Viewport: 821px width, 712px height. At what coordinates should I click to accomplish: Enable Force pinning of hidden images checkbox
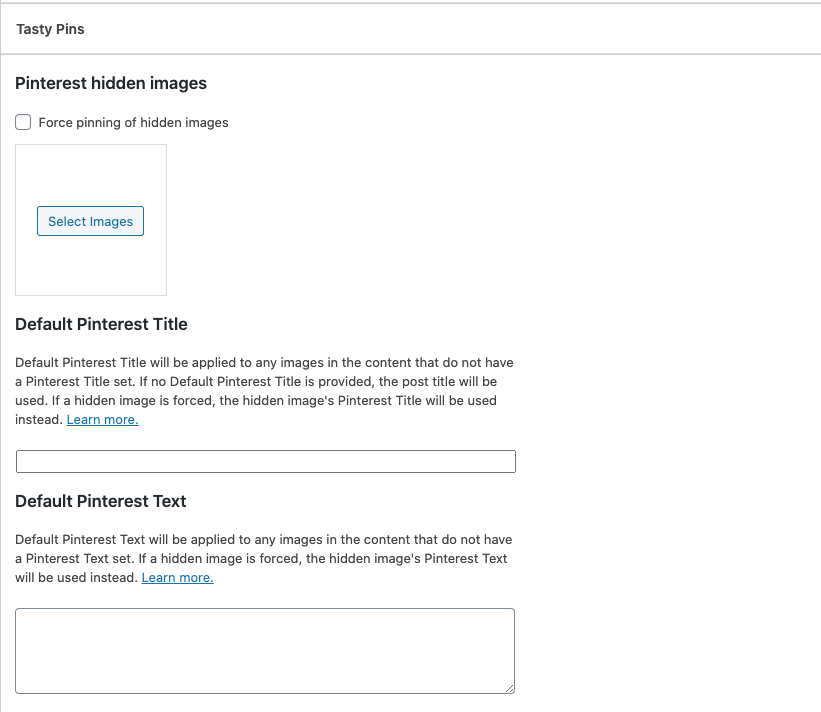pyautogui.click(x=23, y=122)
